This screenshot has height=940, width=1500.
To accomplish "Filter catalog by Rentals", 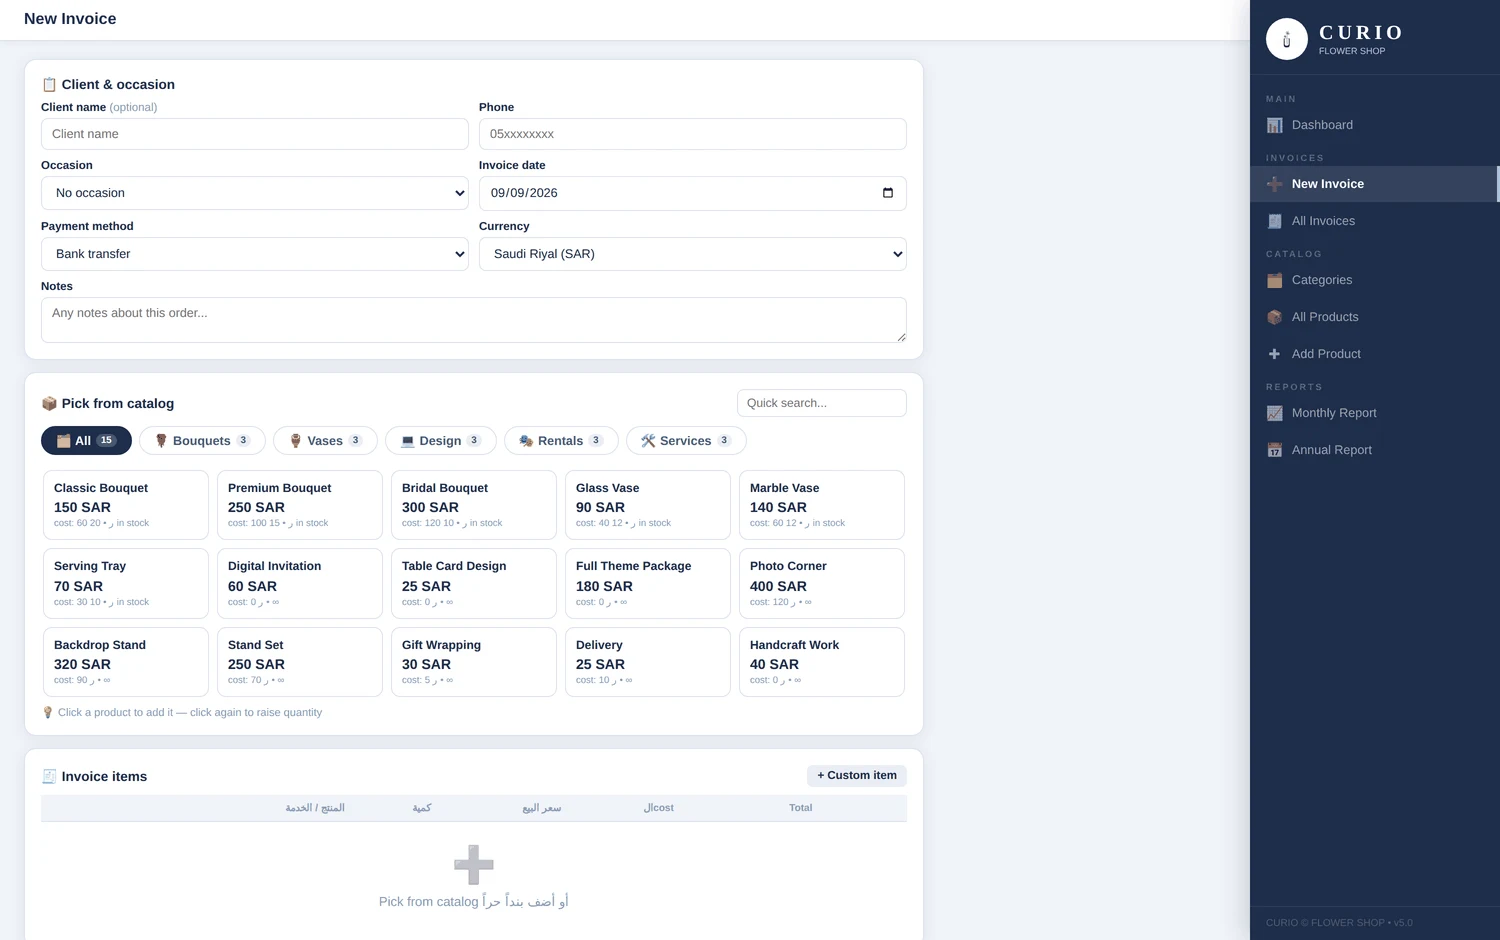I will [x=561, y=441].
